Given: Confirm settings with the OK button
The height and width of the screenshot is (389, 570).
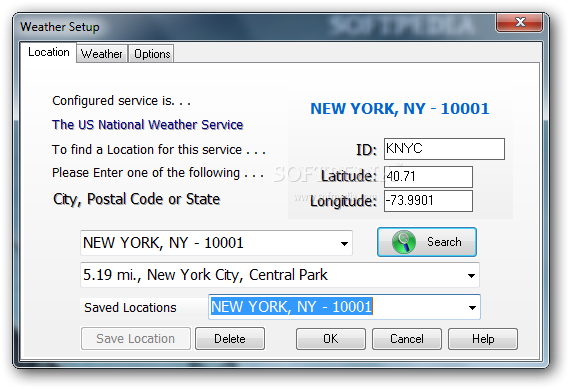Looking at the screenshot, I should [x=331, y=339].
